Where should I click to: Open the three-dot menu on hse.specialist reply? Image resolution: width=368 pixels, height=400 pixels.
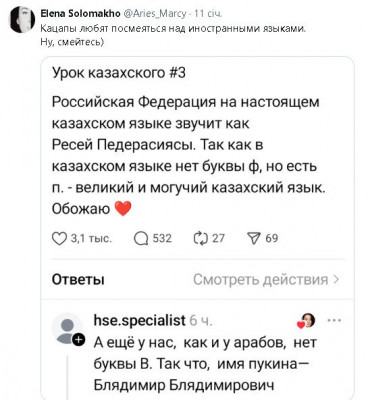pos(334,320)
